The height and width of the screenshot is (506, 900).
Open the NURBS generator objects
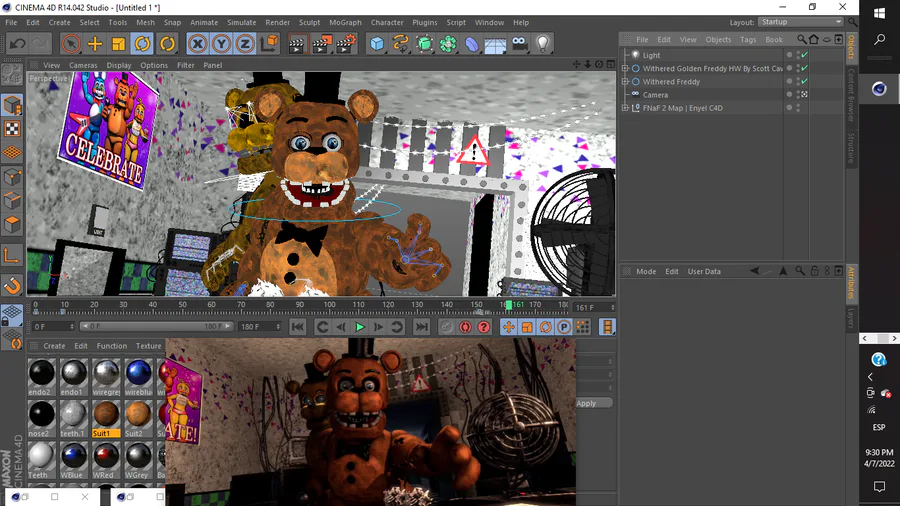click(424, 44)
